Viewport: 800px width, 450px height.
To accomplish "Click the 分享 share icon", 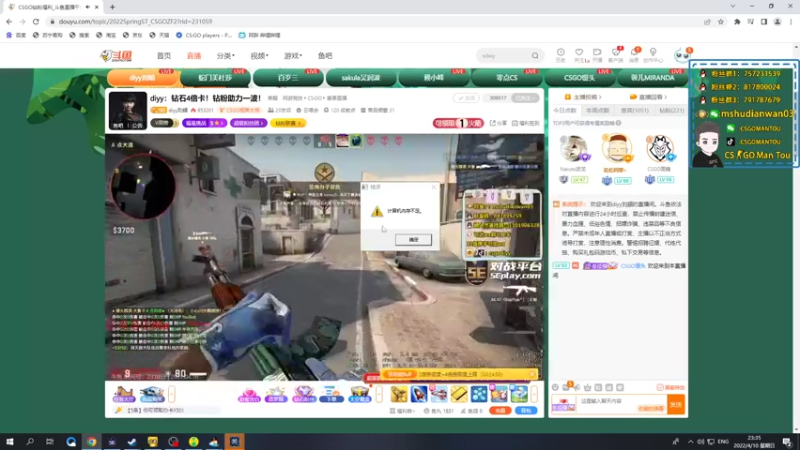I will 498,123.
